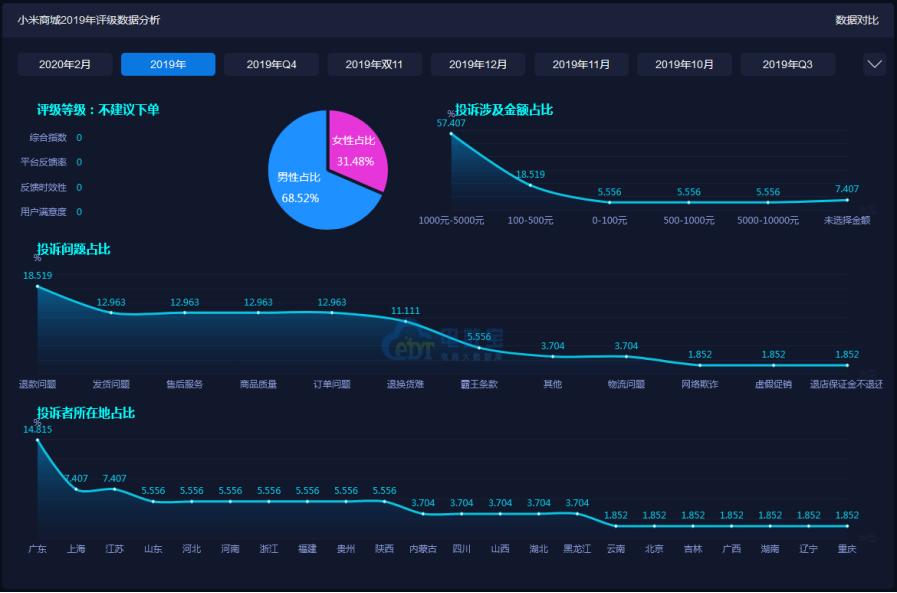Switch to the 2019年Q4 tab
The height and width of the screenshot is (593, 897).
click(271, 63)
